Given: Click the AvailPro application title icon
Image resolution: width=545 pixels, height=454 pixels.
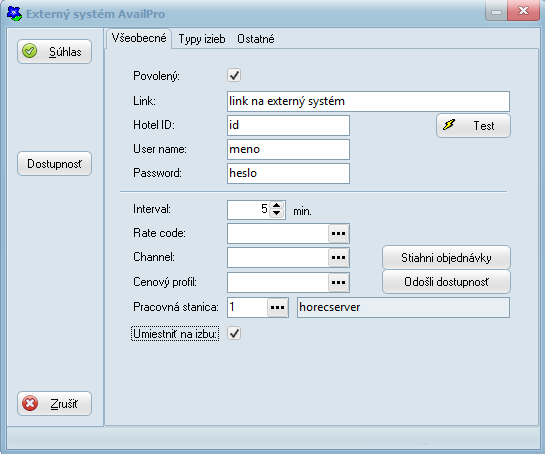Looking at the screenshot, I should click(14, 14).
